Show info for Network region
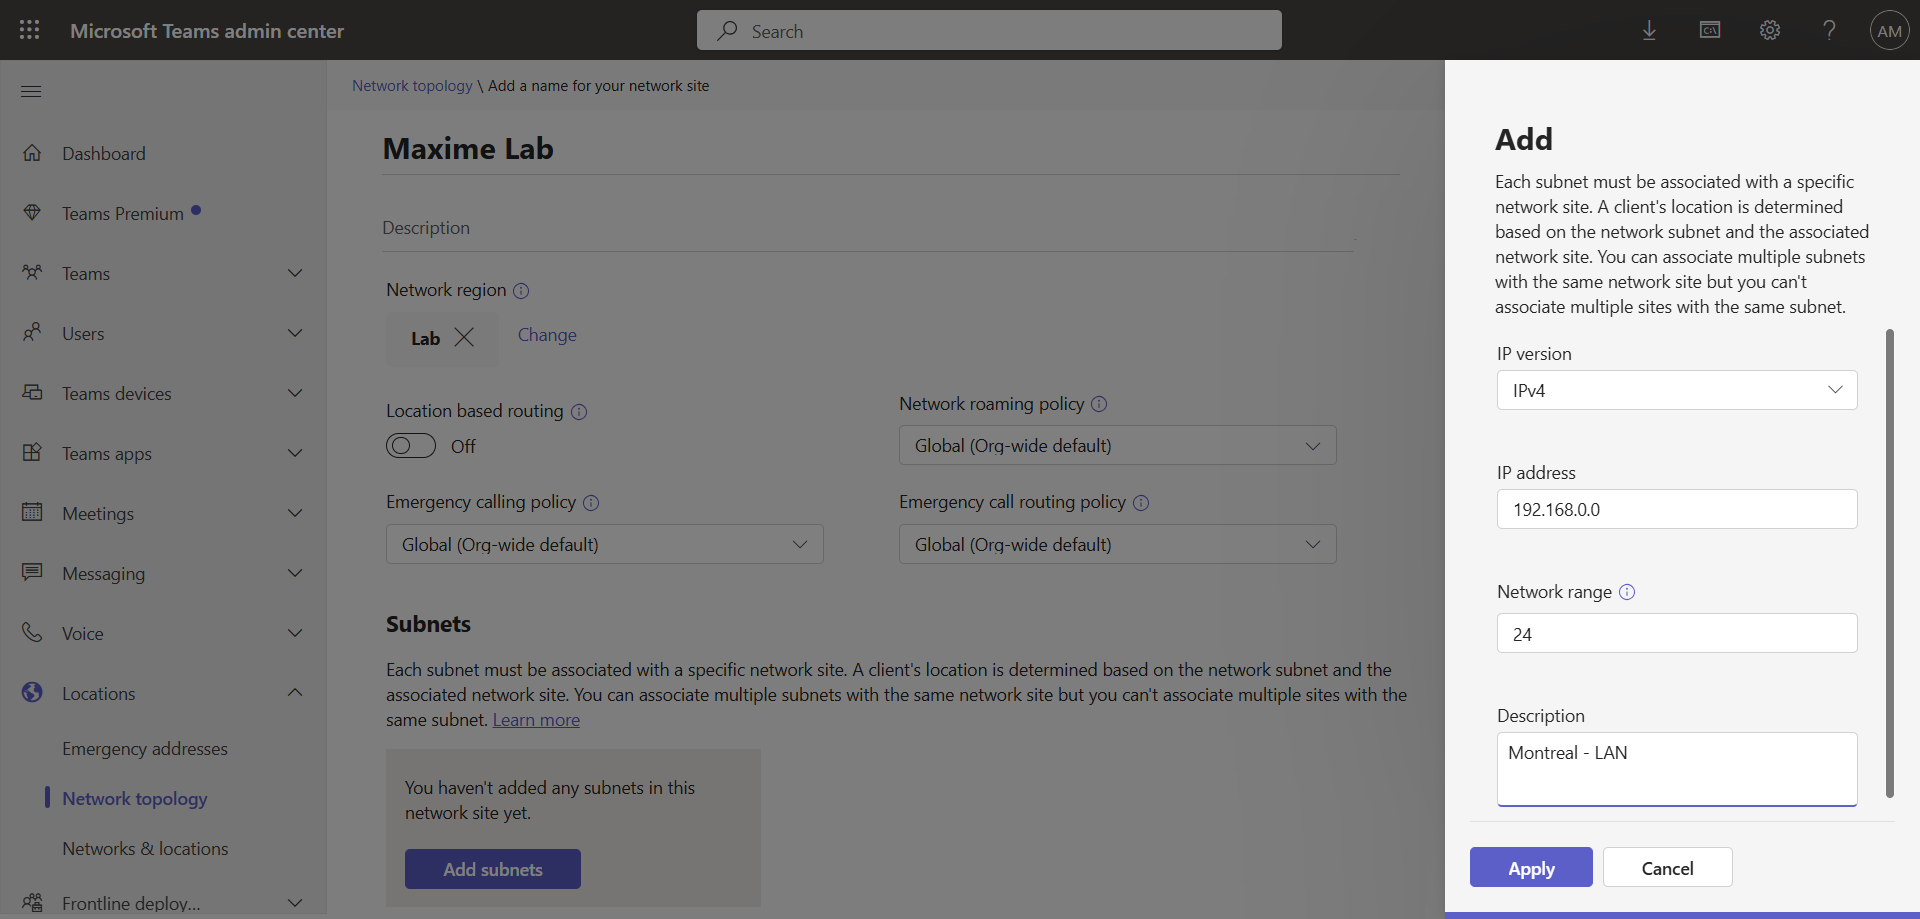1920x919 pixels. tap(521, 291)
